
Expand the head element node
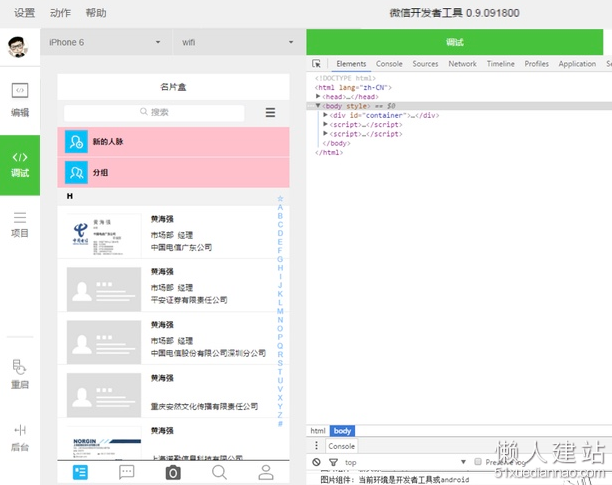tap(318, 96)
